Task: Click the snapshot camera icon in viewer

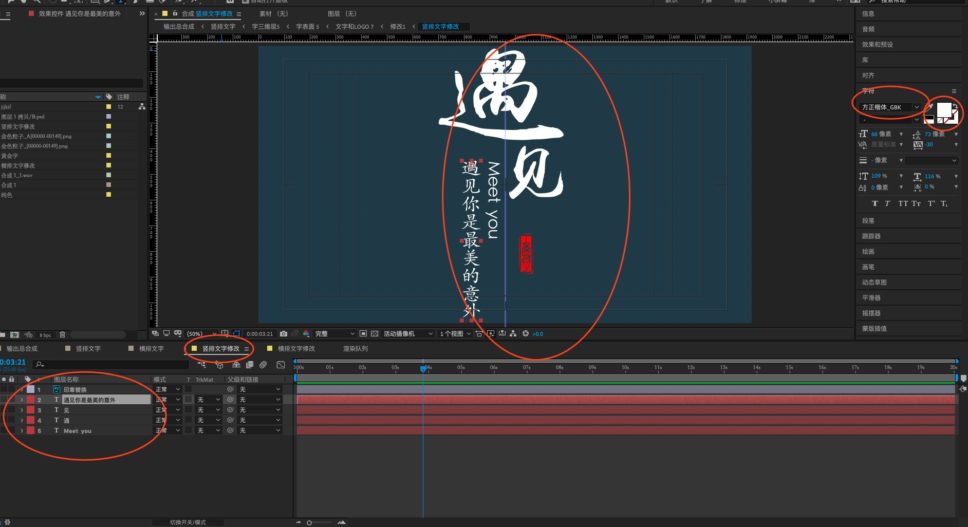Action: [284, 333]
